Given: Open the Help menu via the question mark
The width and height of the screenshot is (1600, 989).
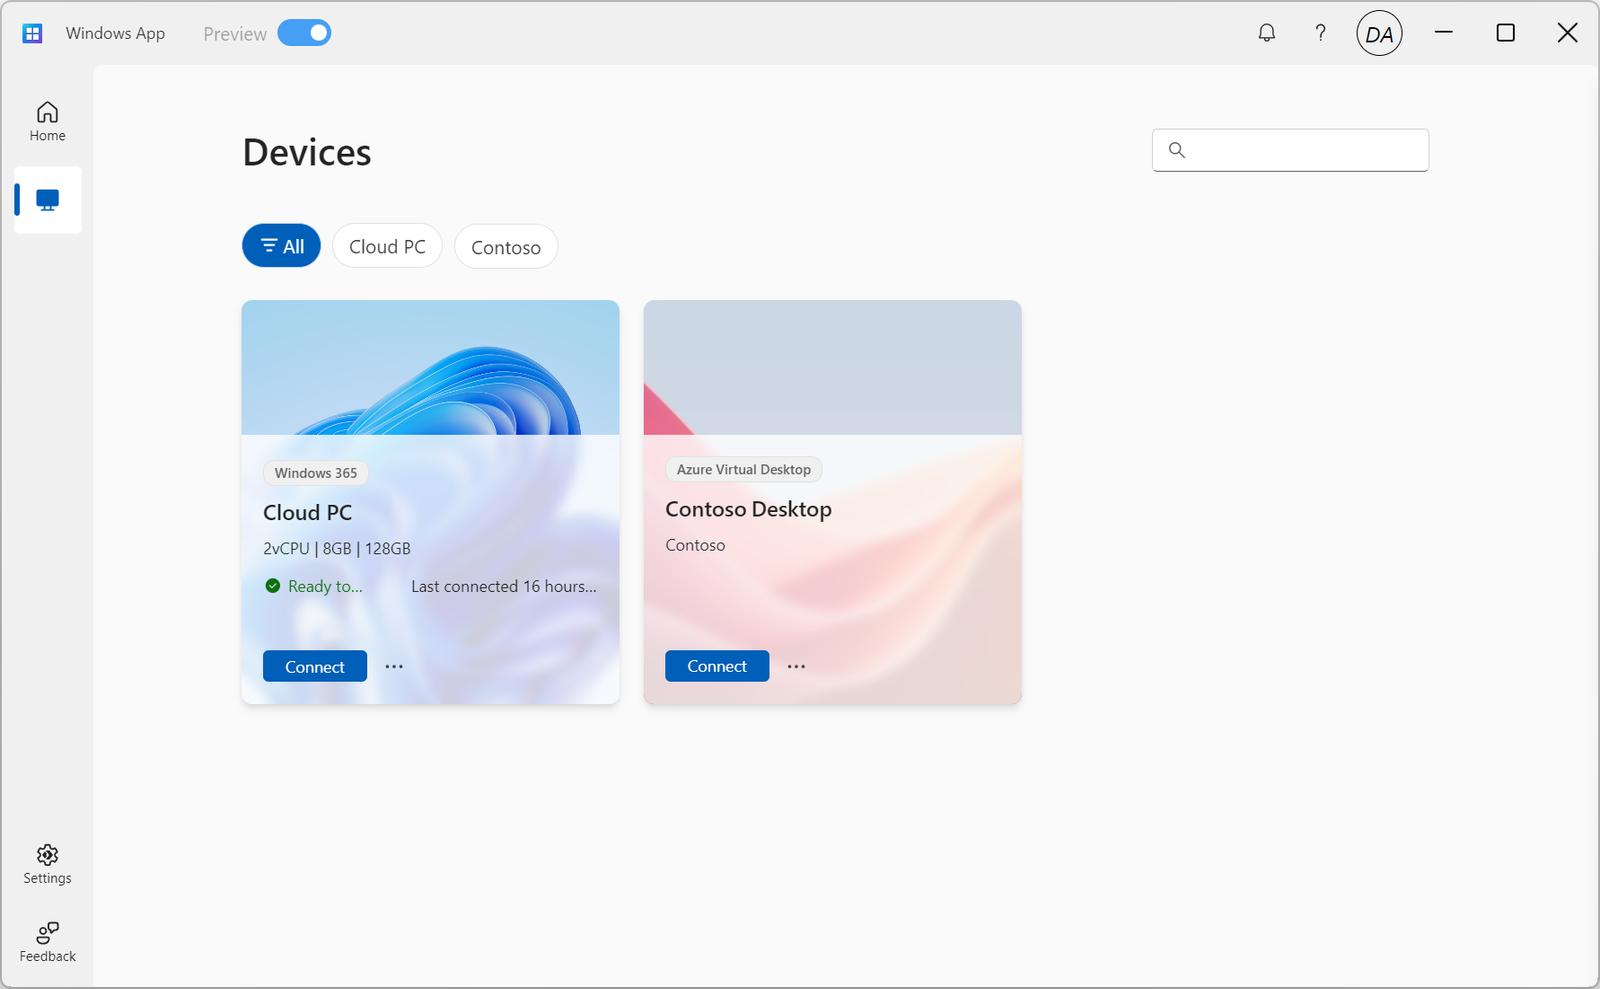Looking at the screenshot, I should [1320, 32].
